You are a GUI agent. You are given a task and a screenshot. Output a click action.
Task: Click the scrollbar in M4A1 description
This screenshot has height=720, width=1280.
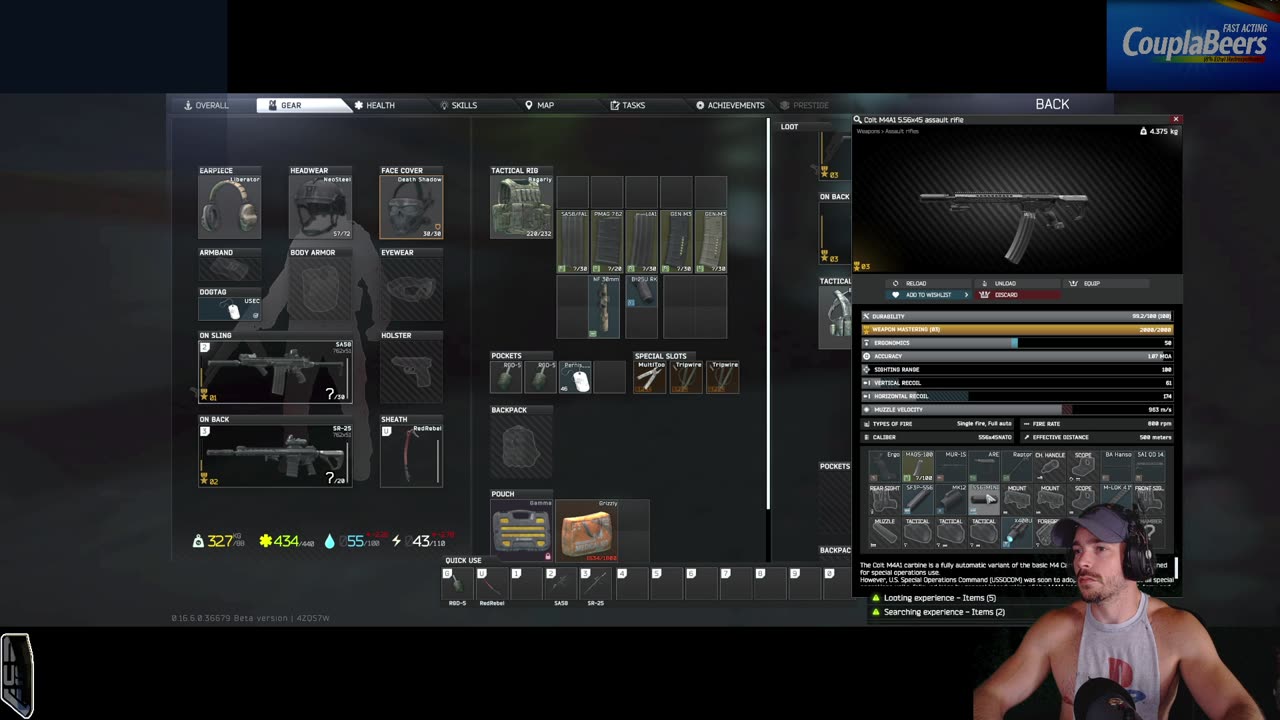click(x=1177, y=567)
